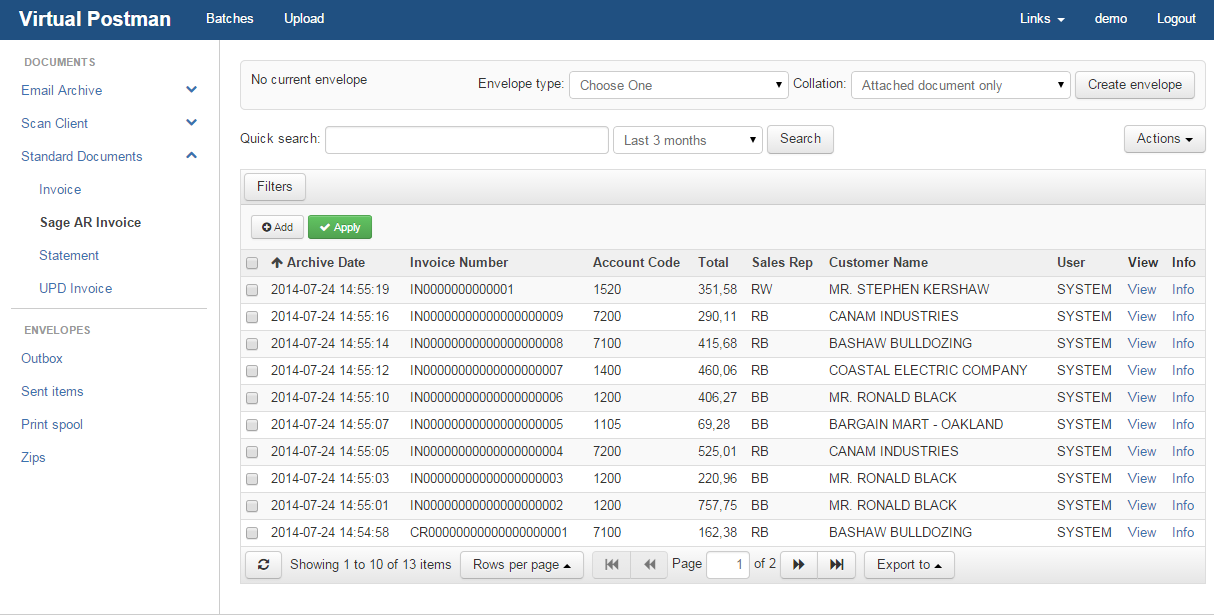Go to next page of results
The width and height of the screenshot is (1214, 615).
click(x=798, y=565)
